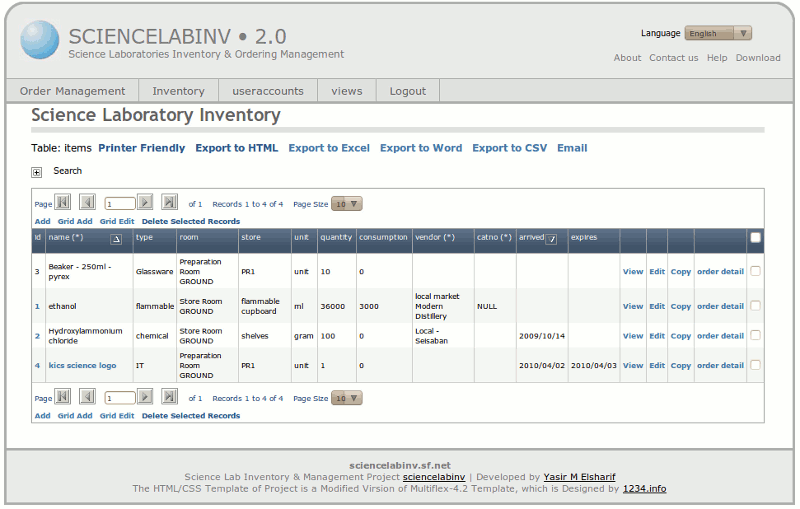Open the Order Management menu
The height and width of the screenshot is (509, 800).
coord(73,91)
